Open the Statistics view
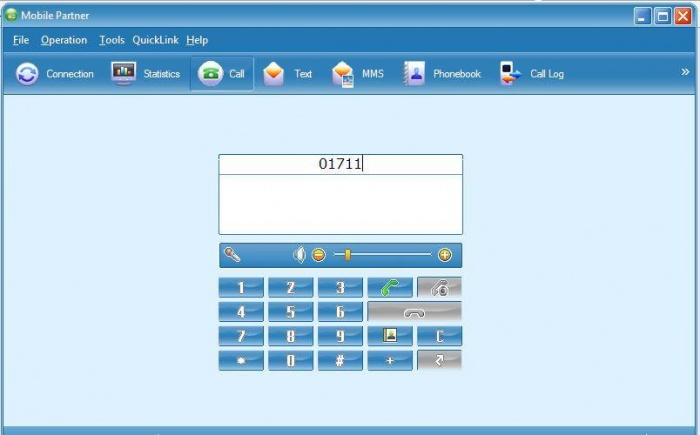 pyautogui.click(x=146, y=74)
